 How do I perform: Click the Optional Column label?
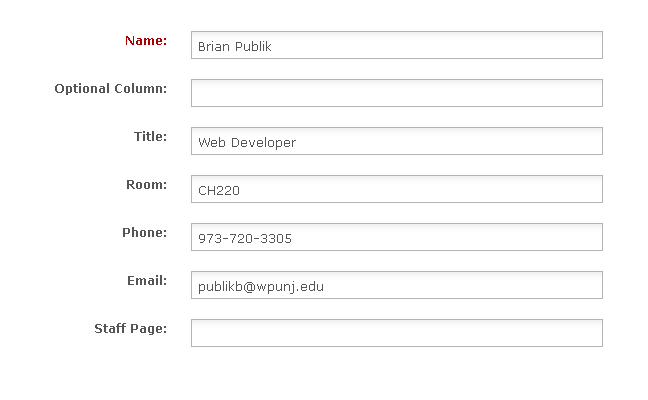[x=110, y=89]
